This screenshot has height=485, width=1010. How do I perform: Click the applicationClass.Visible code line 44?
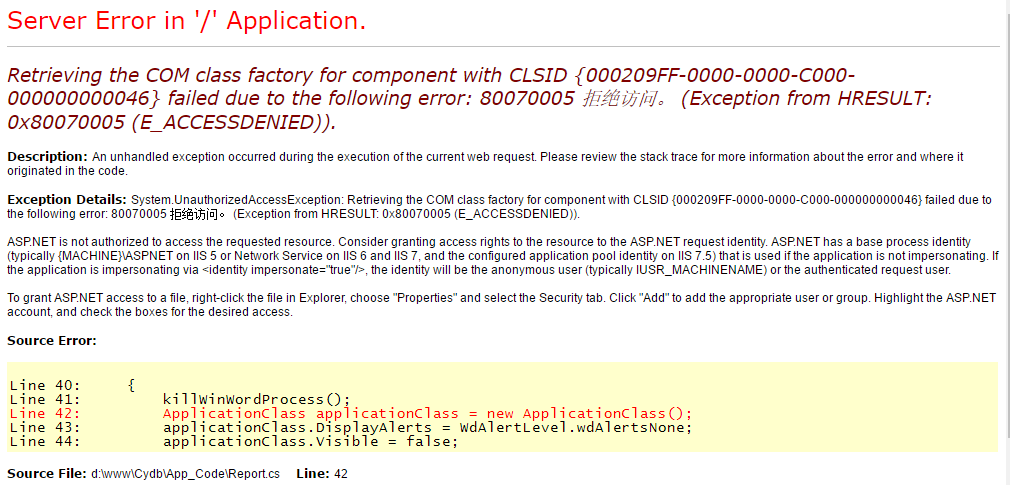point(233,442)
